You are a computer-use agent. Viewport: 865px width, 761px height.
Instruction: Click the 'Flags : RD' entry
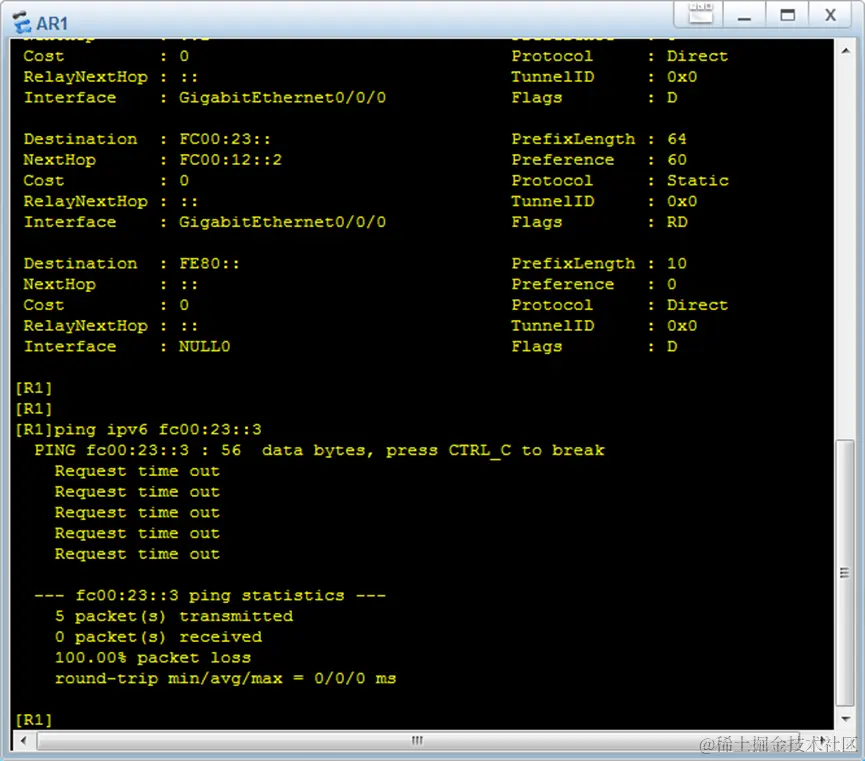point(599,222)
